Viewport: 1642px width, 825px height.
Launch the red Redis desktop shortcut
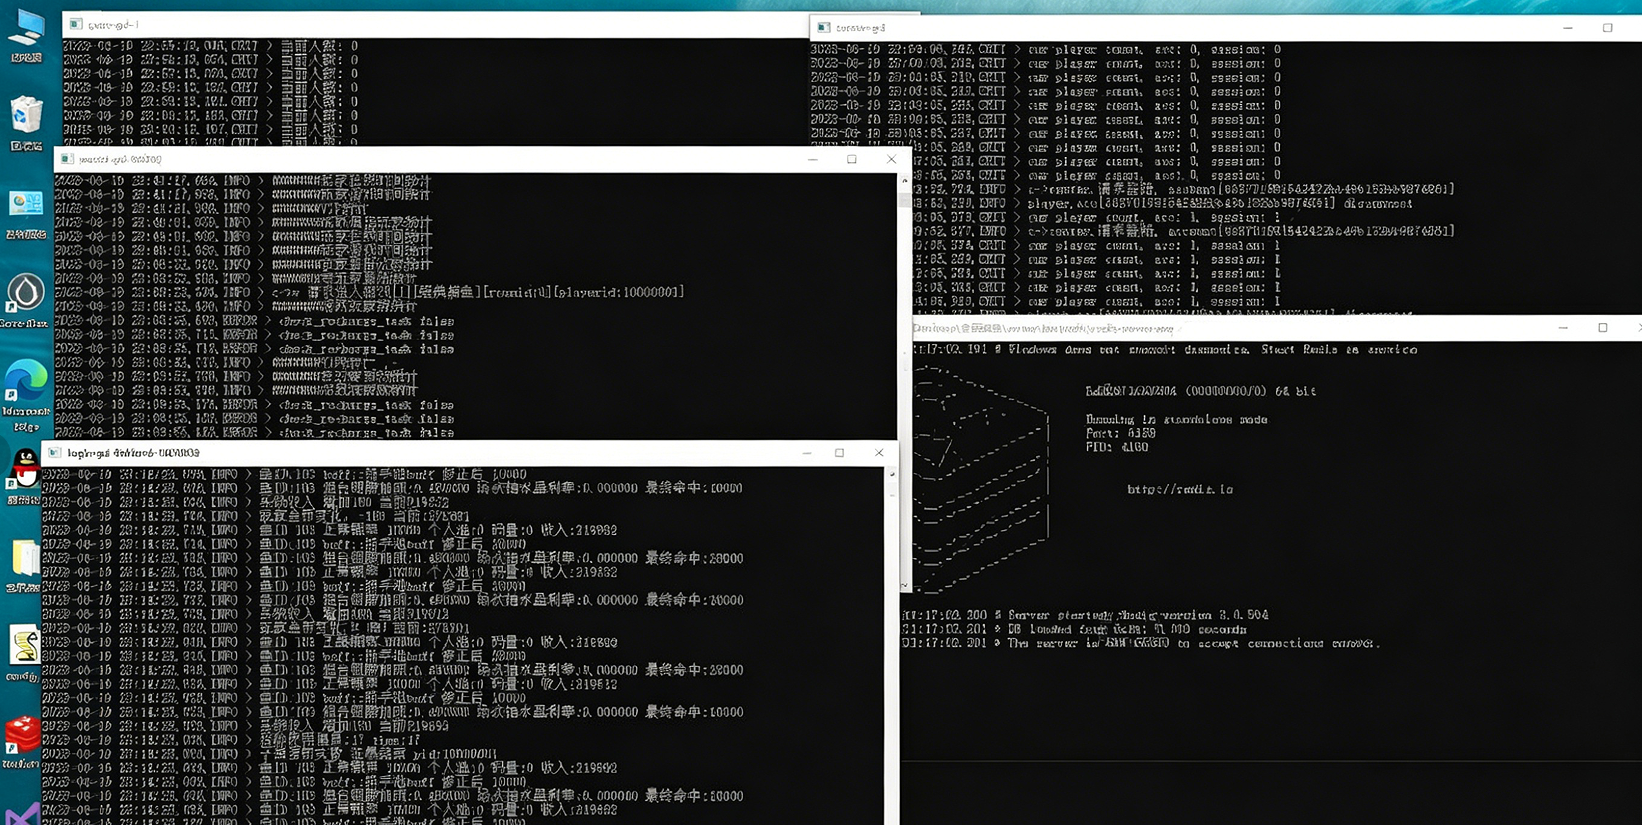[x=22, y=735]
